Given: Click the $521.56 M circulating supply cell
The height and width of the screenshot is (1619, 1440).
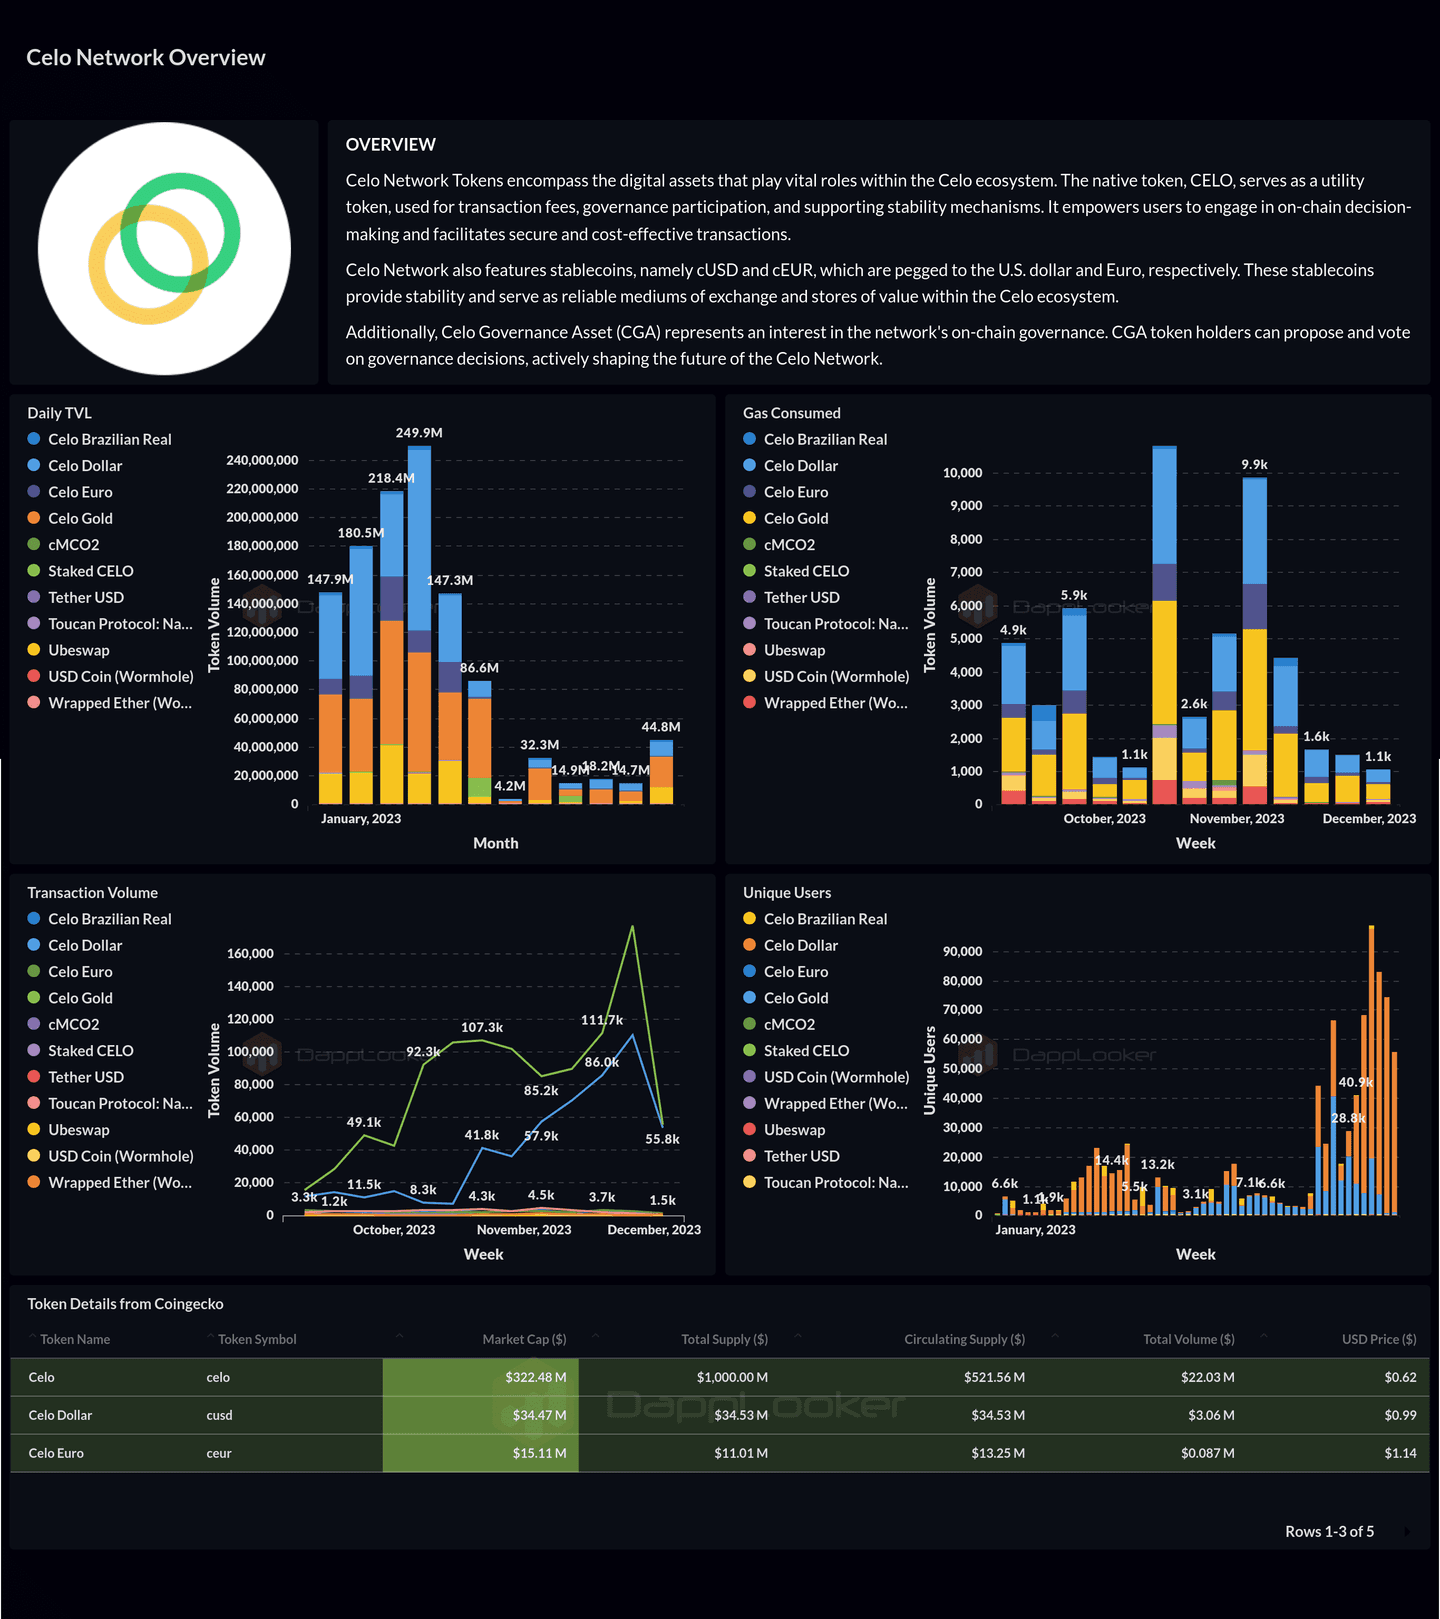Looking at the screenshot, I should [x=995, y=1377].
